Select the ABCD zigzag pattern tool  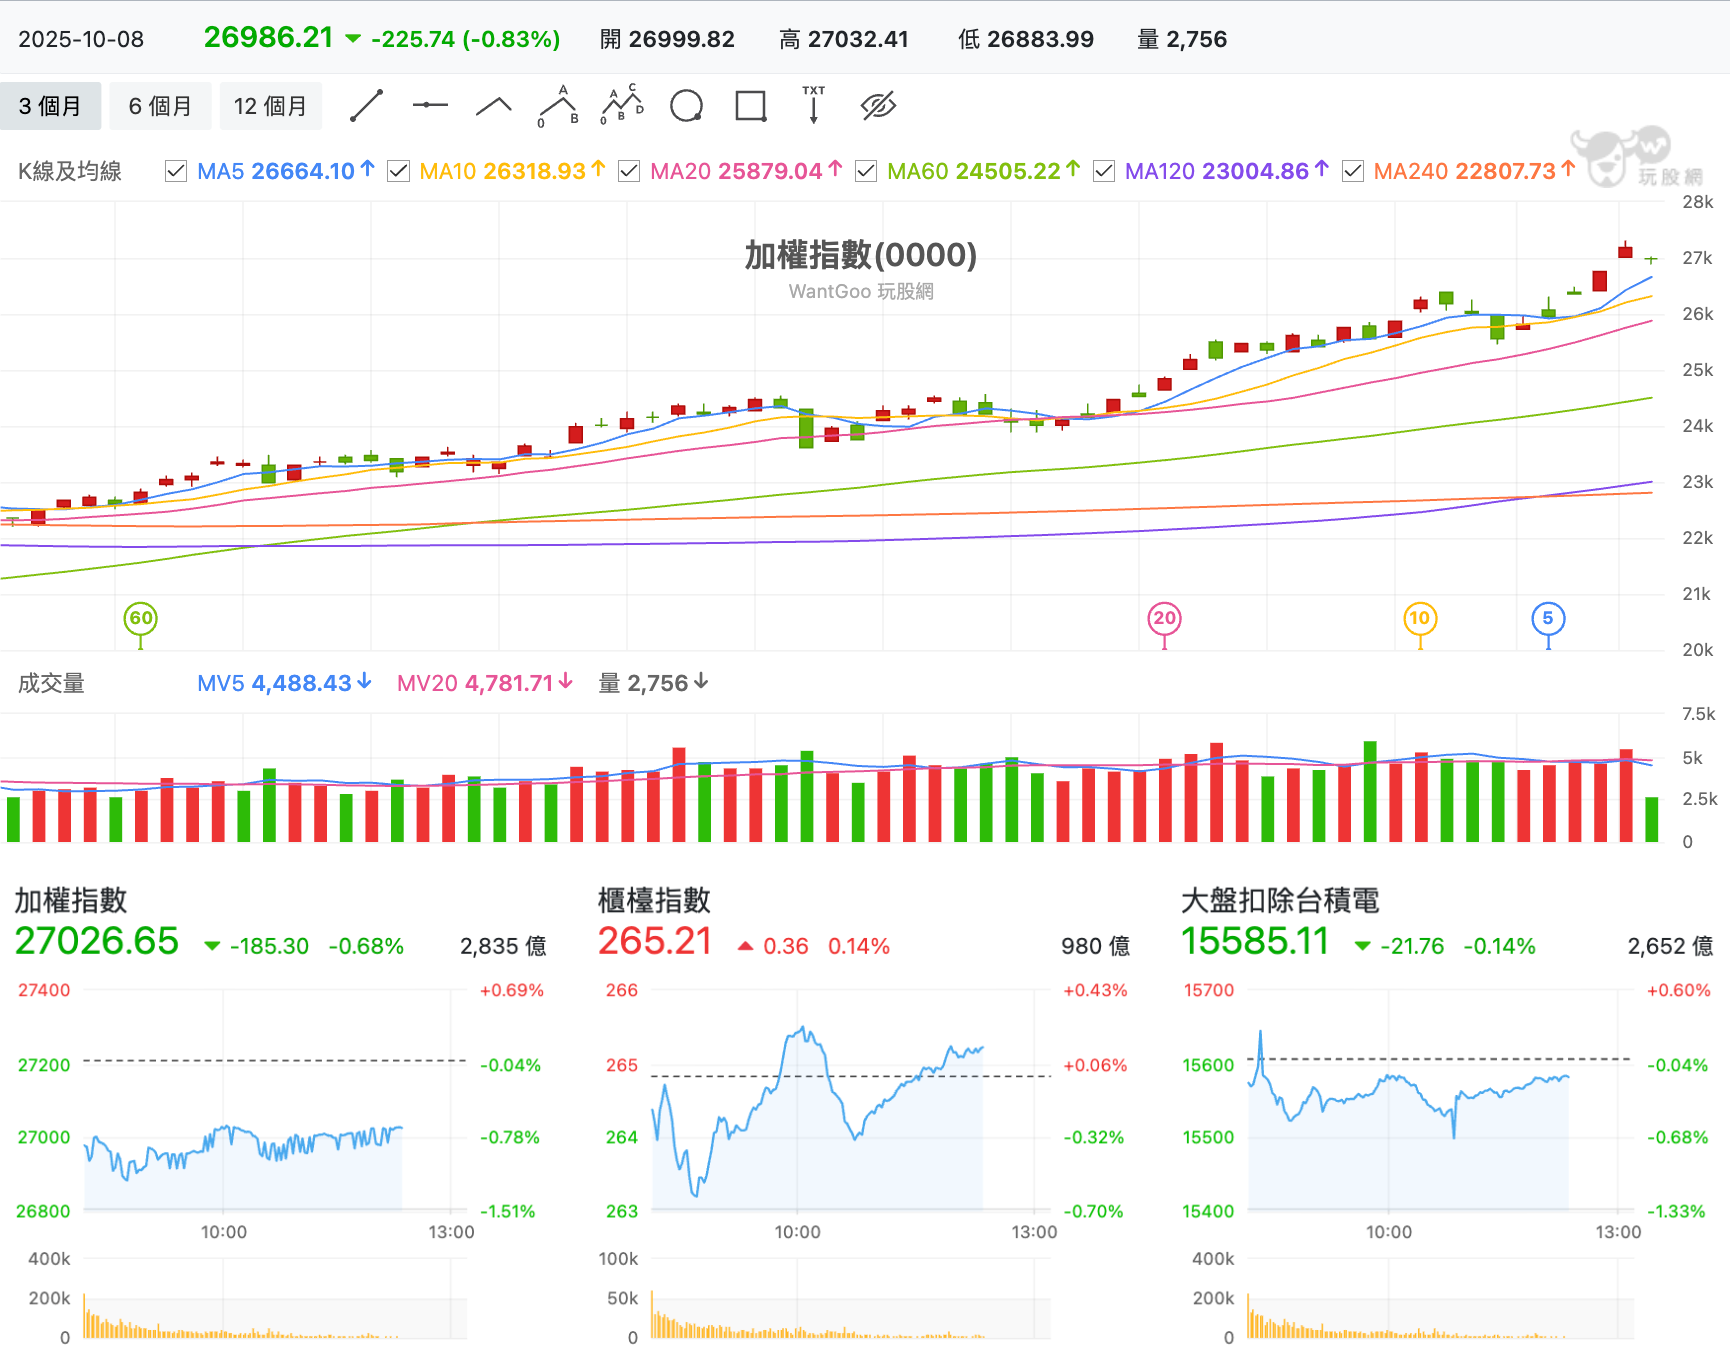622,106
